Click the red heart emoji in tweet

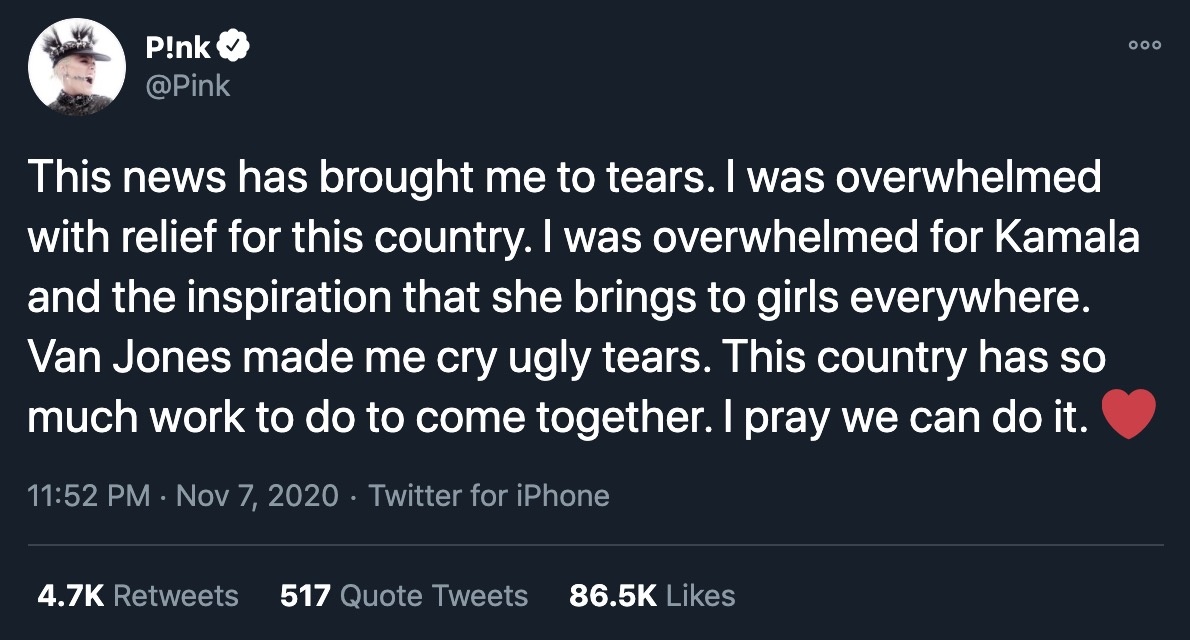tap(1128, 414)
